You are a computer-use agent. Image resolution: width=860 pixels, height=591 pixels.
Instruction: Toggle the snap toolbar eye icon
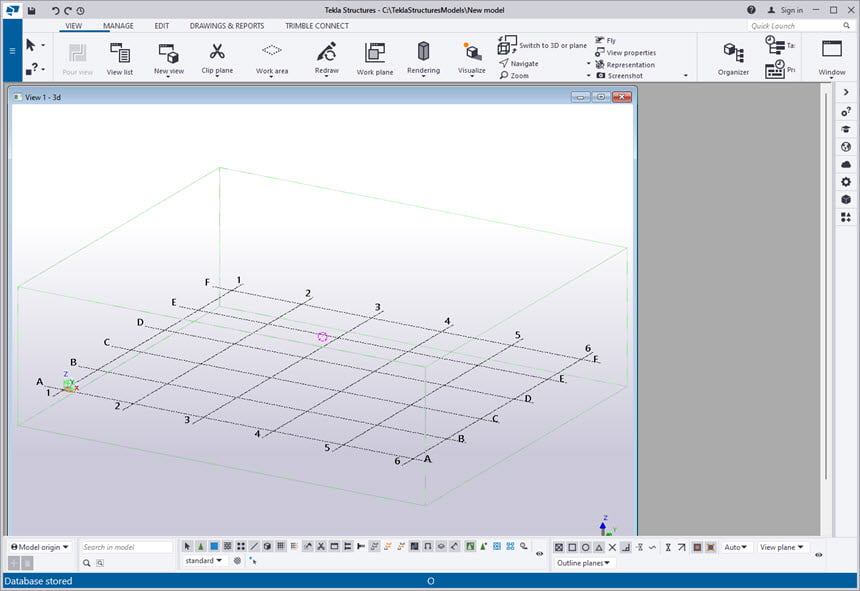click(818, 555)
